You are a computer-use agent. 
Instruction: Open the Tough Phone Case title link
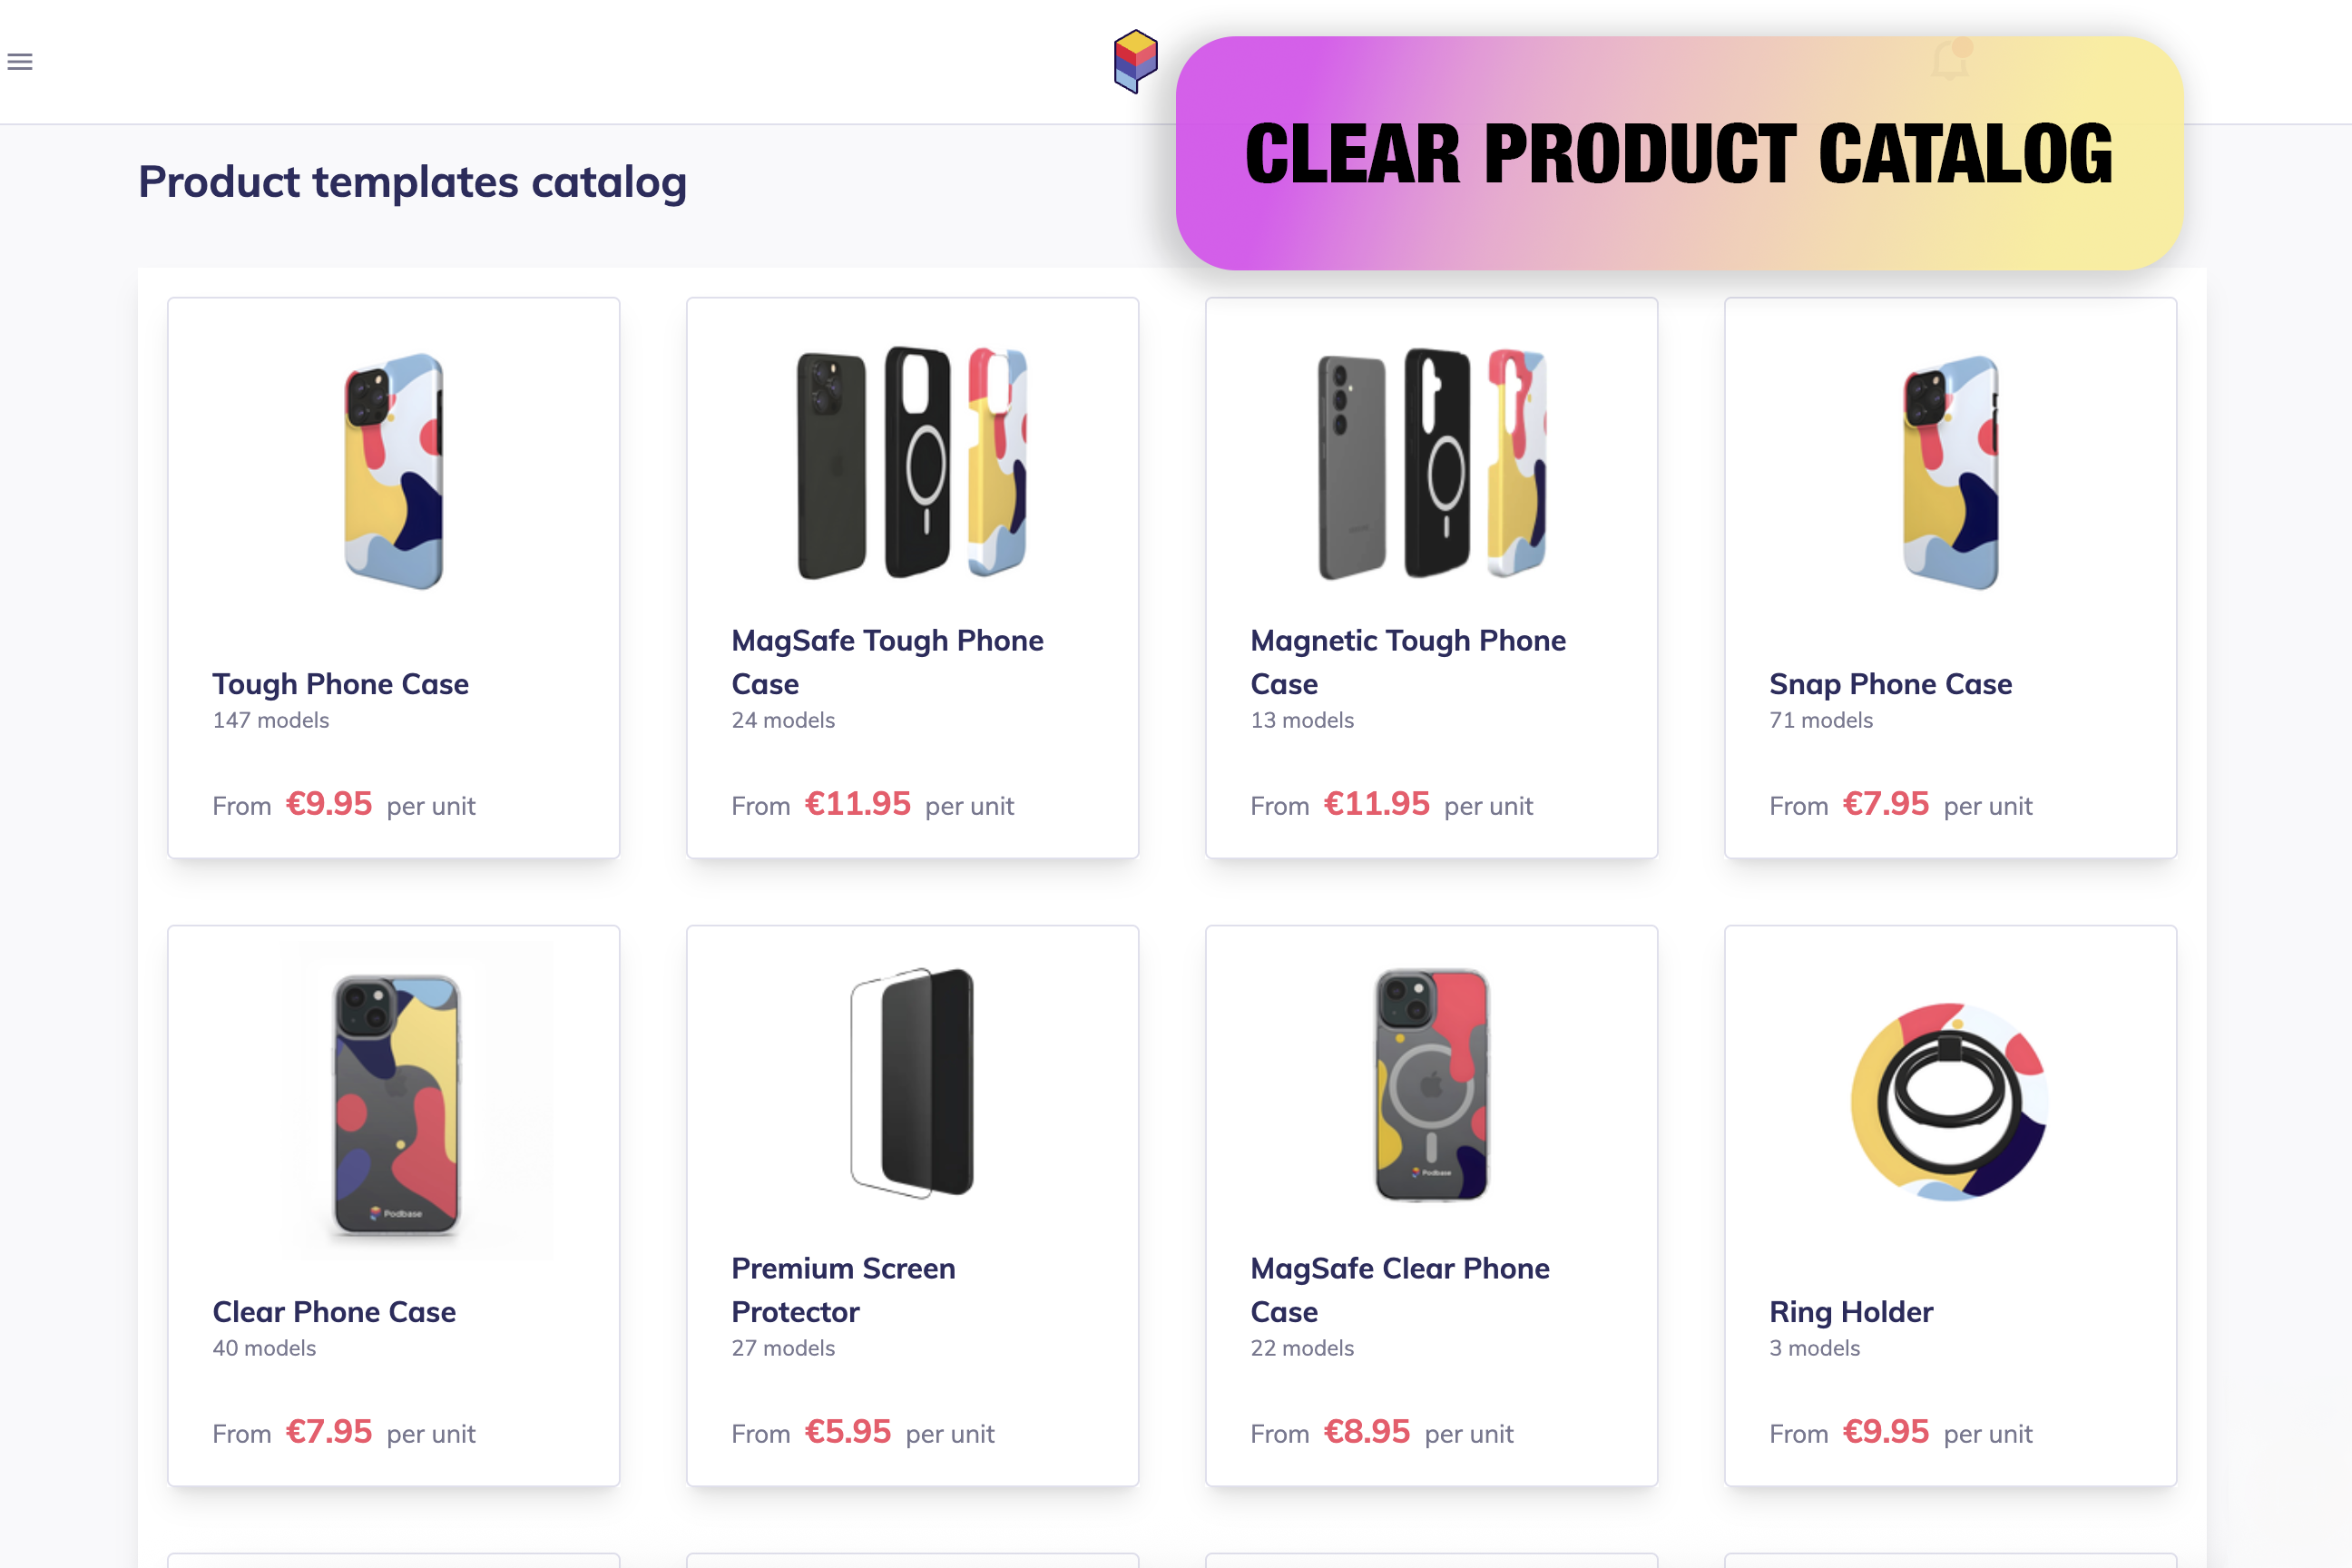(340, 684)
